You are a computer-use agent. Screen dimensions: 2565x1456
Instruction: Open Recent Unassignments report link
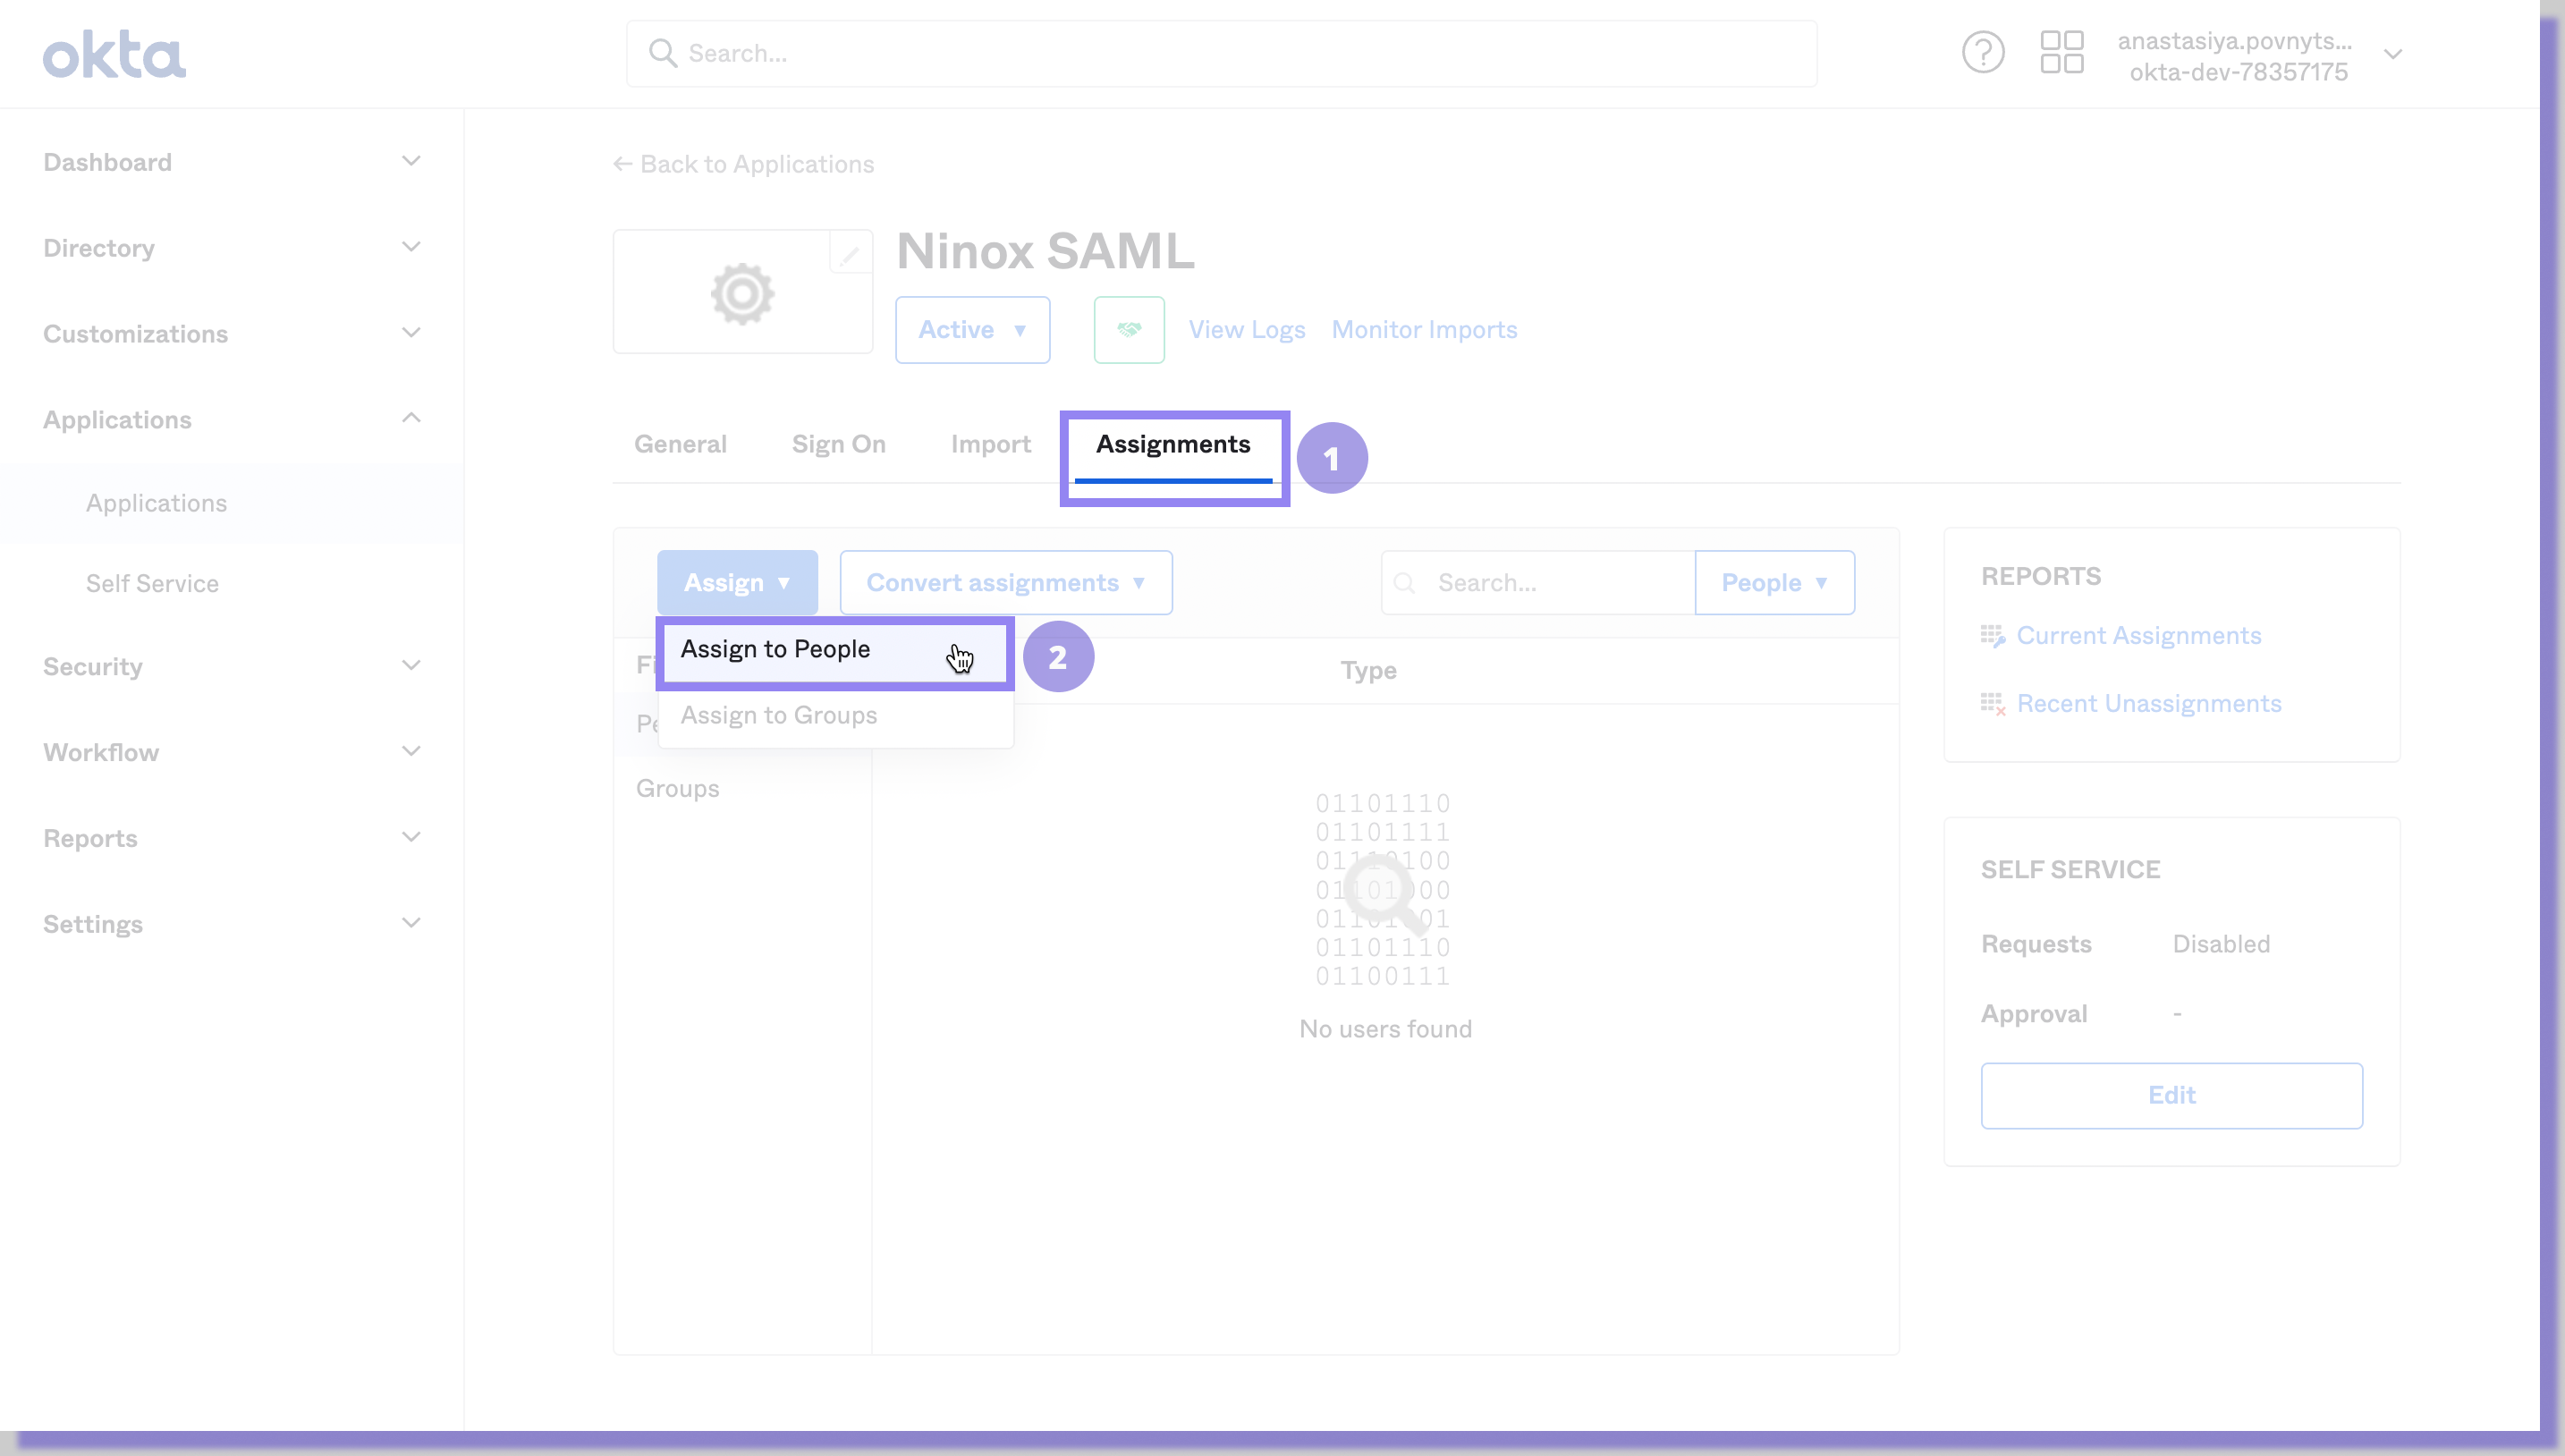point(2149,704)
